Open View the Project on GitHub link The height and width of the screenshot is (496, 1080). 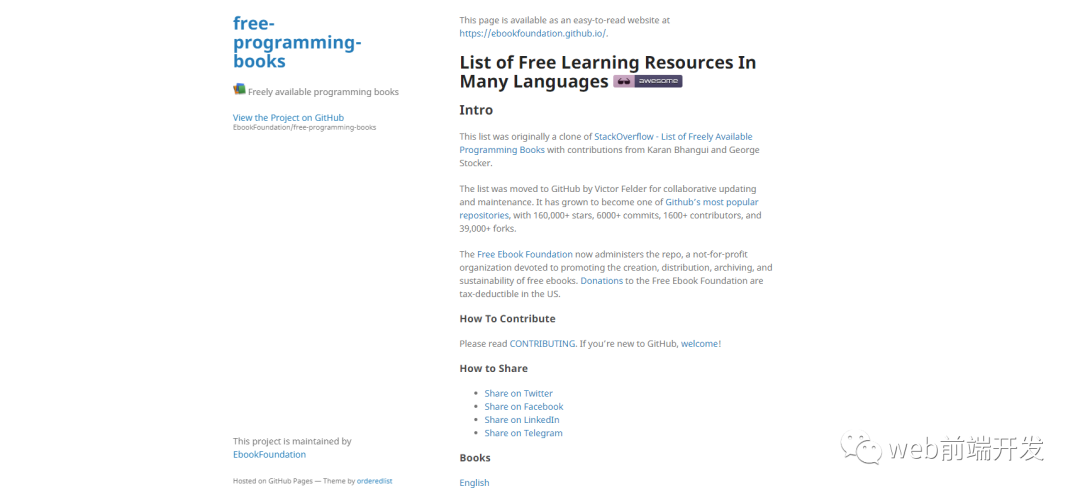coord(288,118)
